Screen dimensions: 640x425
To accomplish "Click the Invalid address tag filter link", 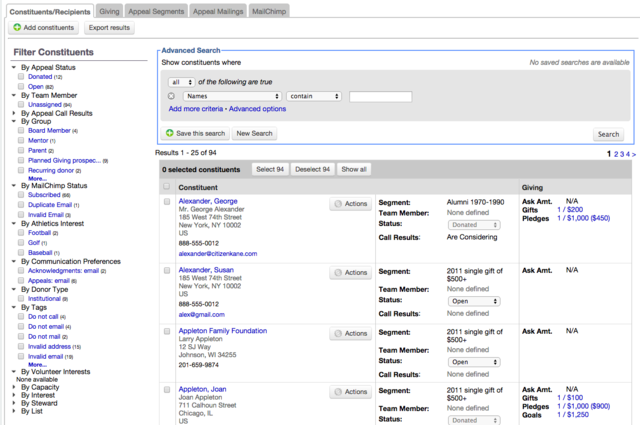I will [49, 347].
